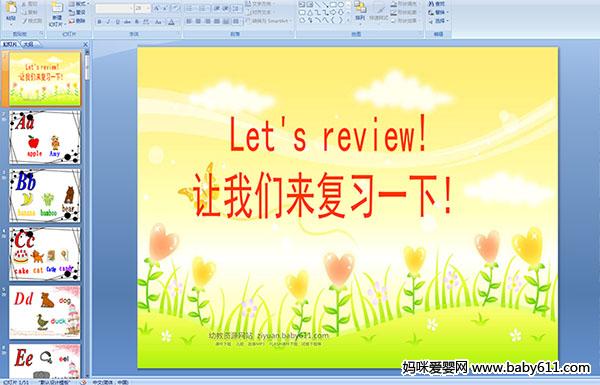Click the Increase Indent icon

(226, 8)
